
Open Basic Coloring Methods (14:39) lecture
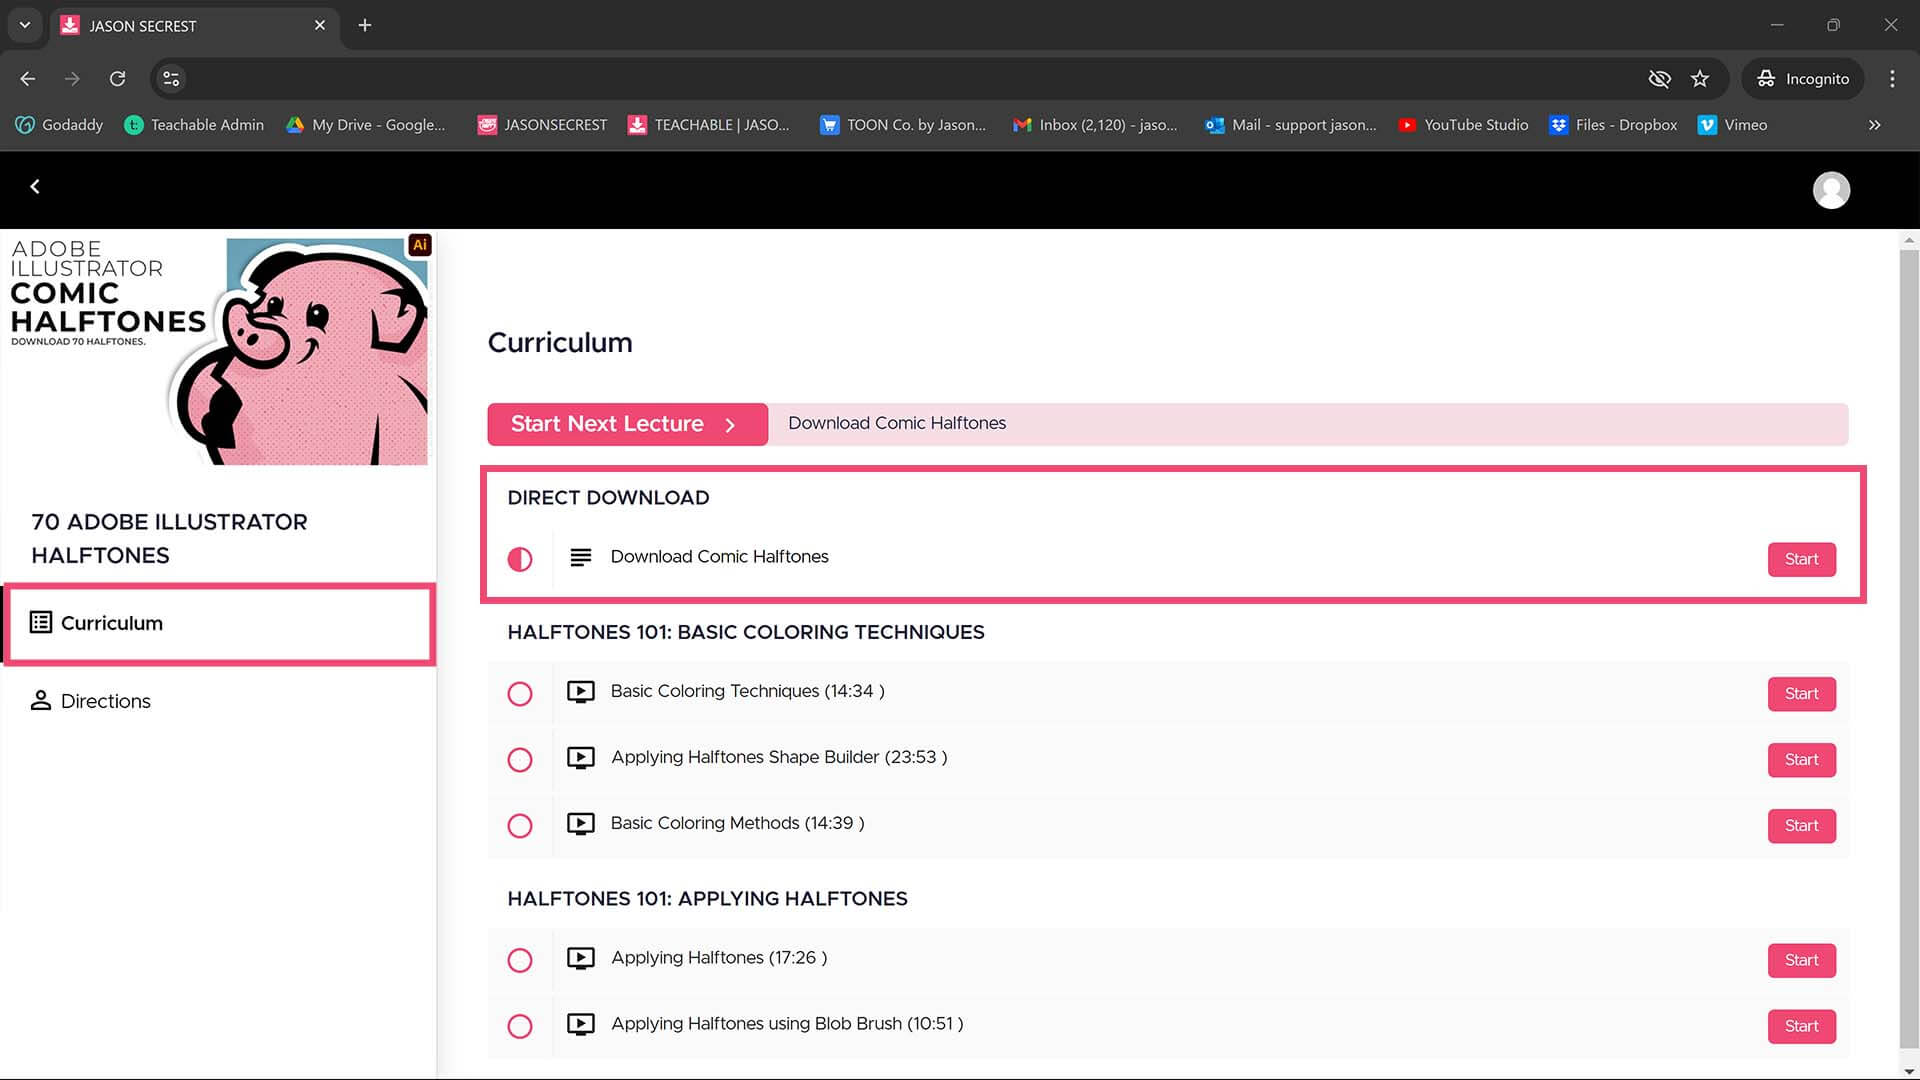point(737,823)
